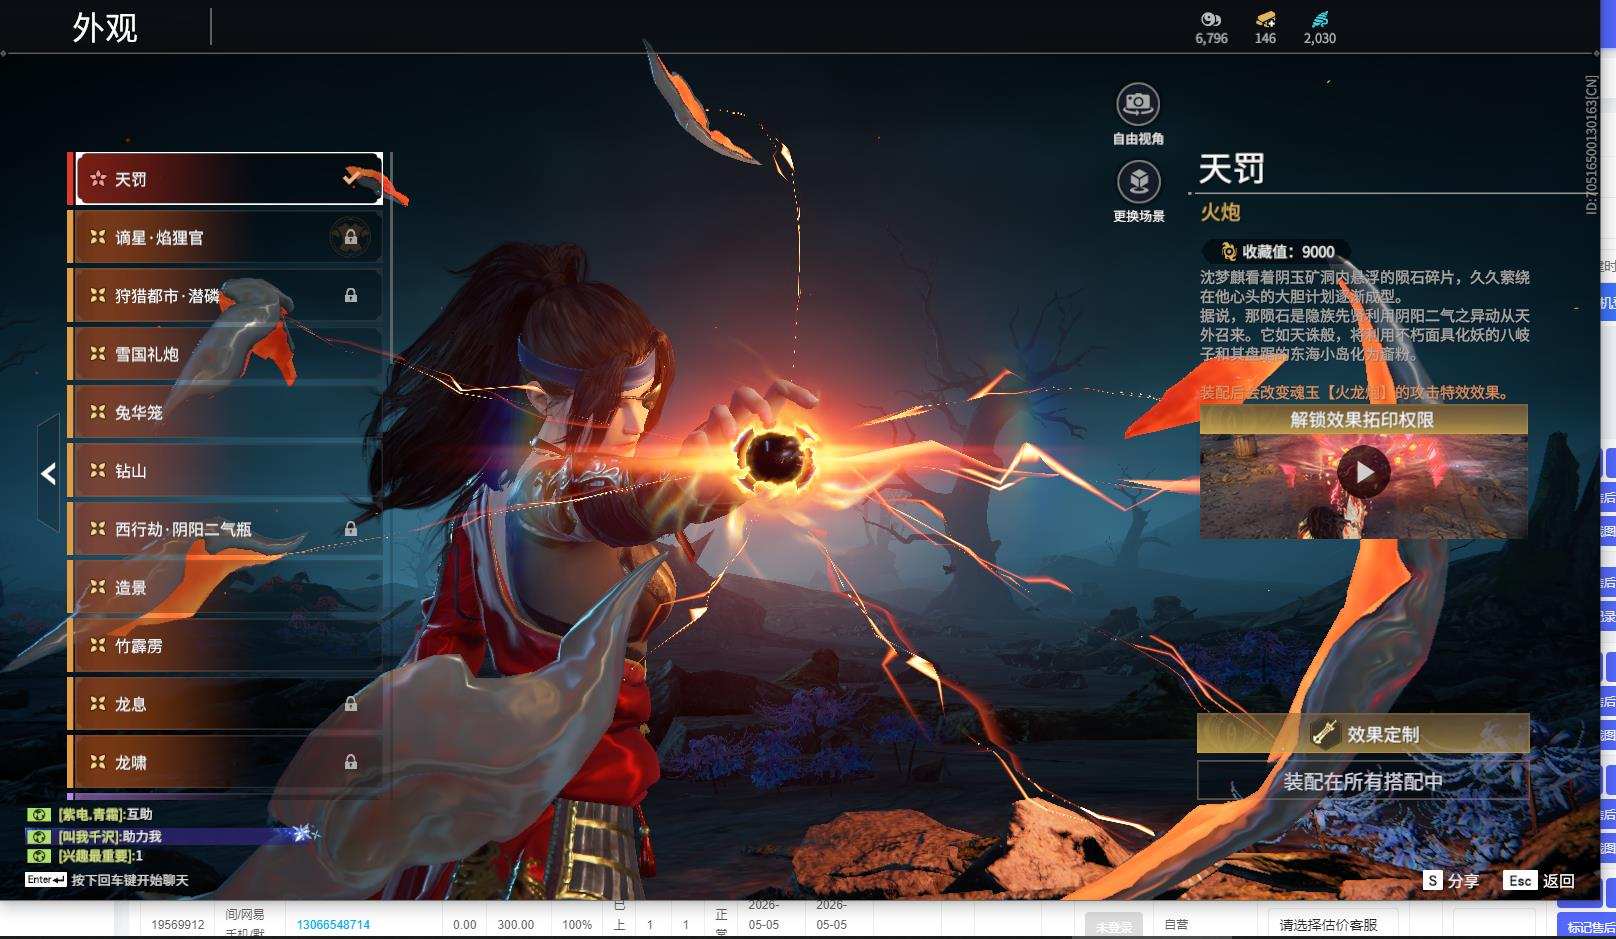Image resolution: width=1616 pixels, height=939 pixels.
Task: Click the 解锁效果拓印权限 banner
Action: coord(1363,420)
